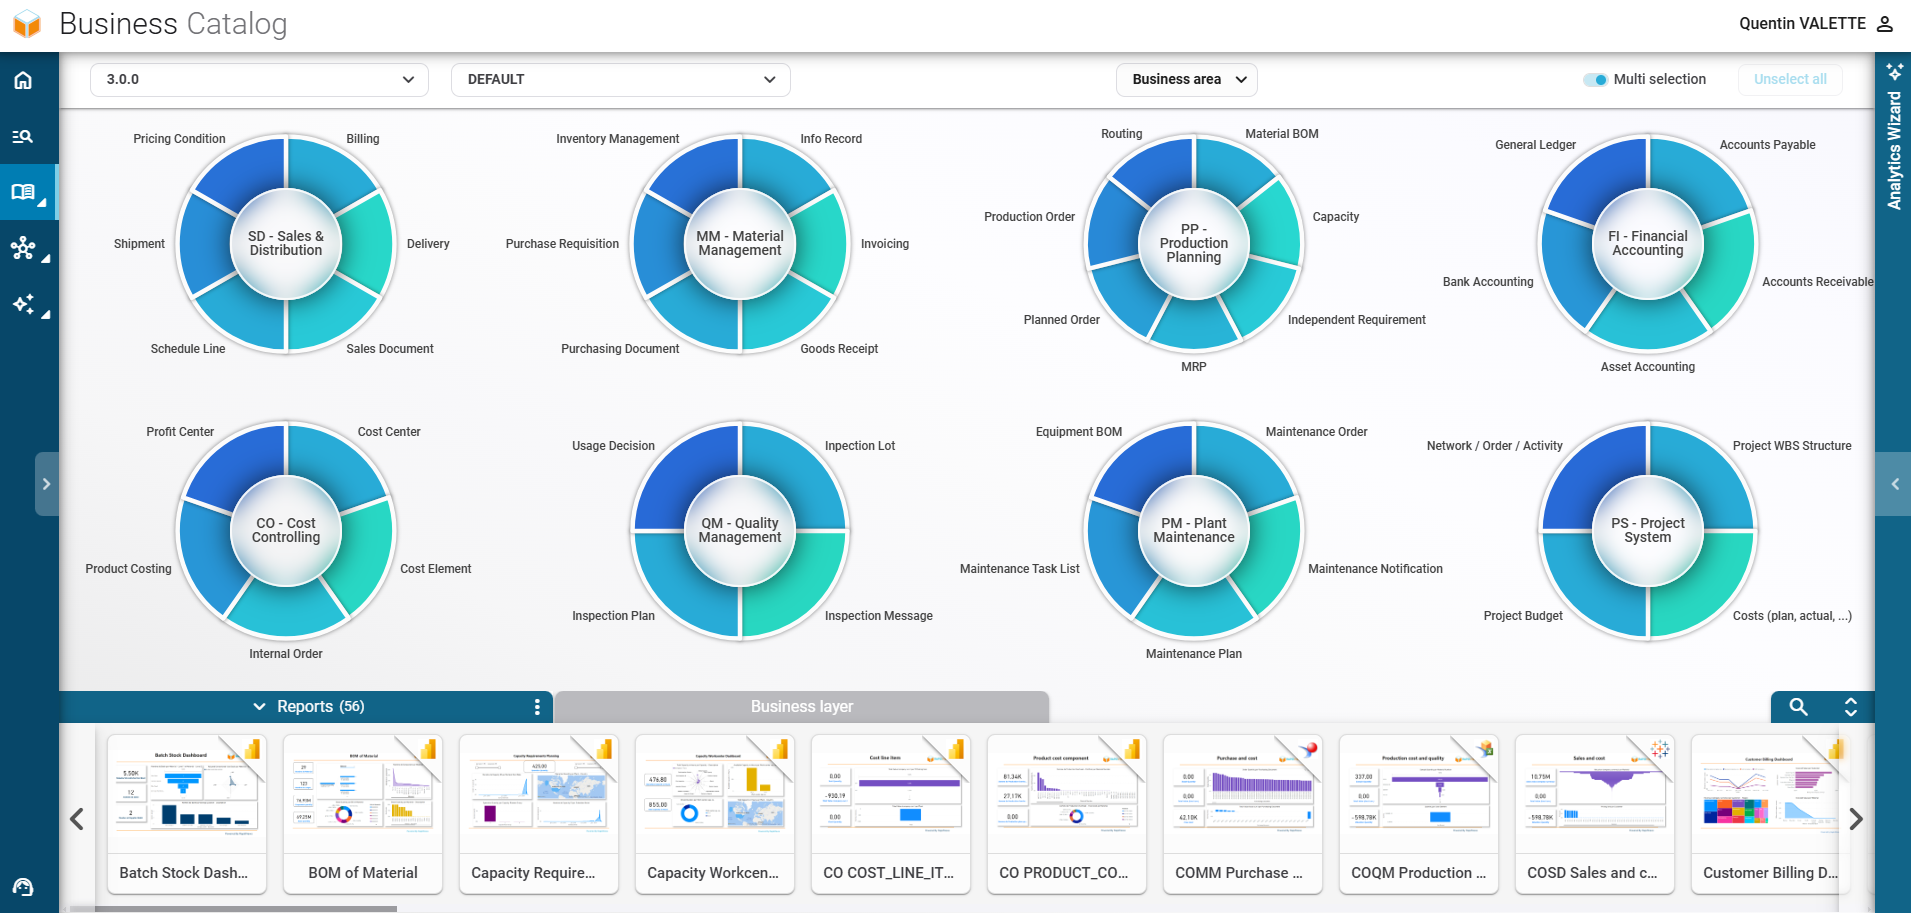Image resolution: width=1911 pixels, height=913 pixels.
Task: Expand the right side panel arrow
Action: [x=1894, y=484]
